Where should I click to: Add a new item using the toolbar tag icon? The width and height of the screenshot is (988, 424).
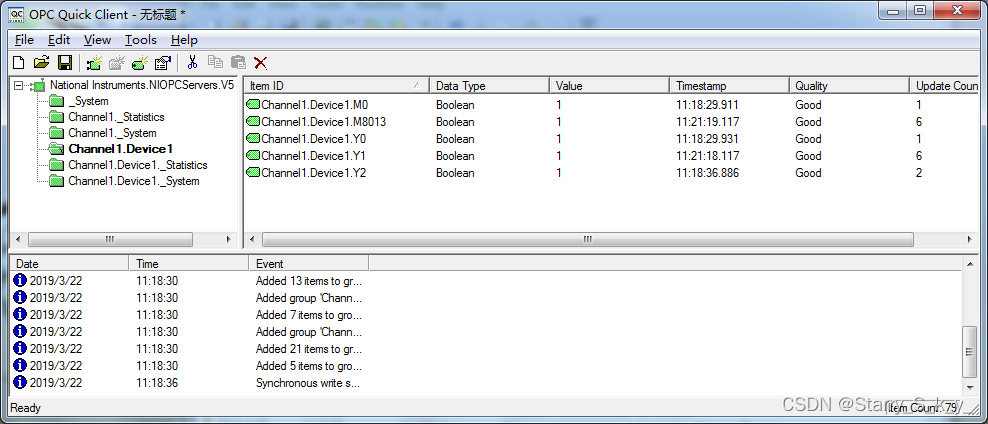click(139, 62)
